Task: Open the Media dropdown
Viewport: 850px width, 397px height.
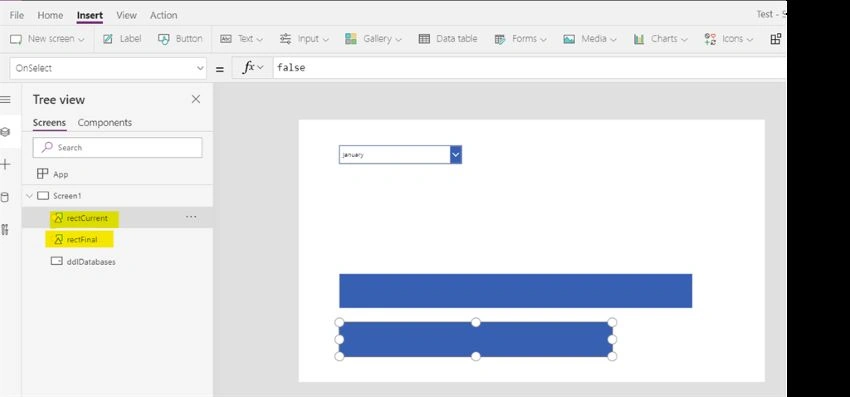Action: point(590,39)
